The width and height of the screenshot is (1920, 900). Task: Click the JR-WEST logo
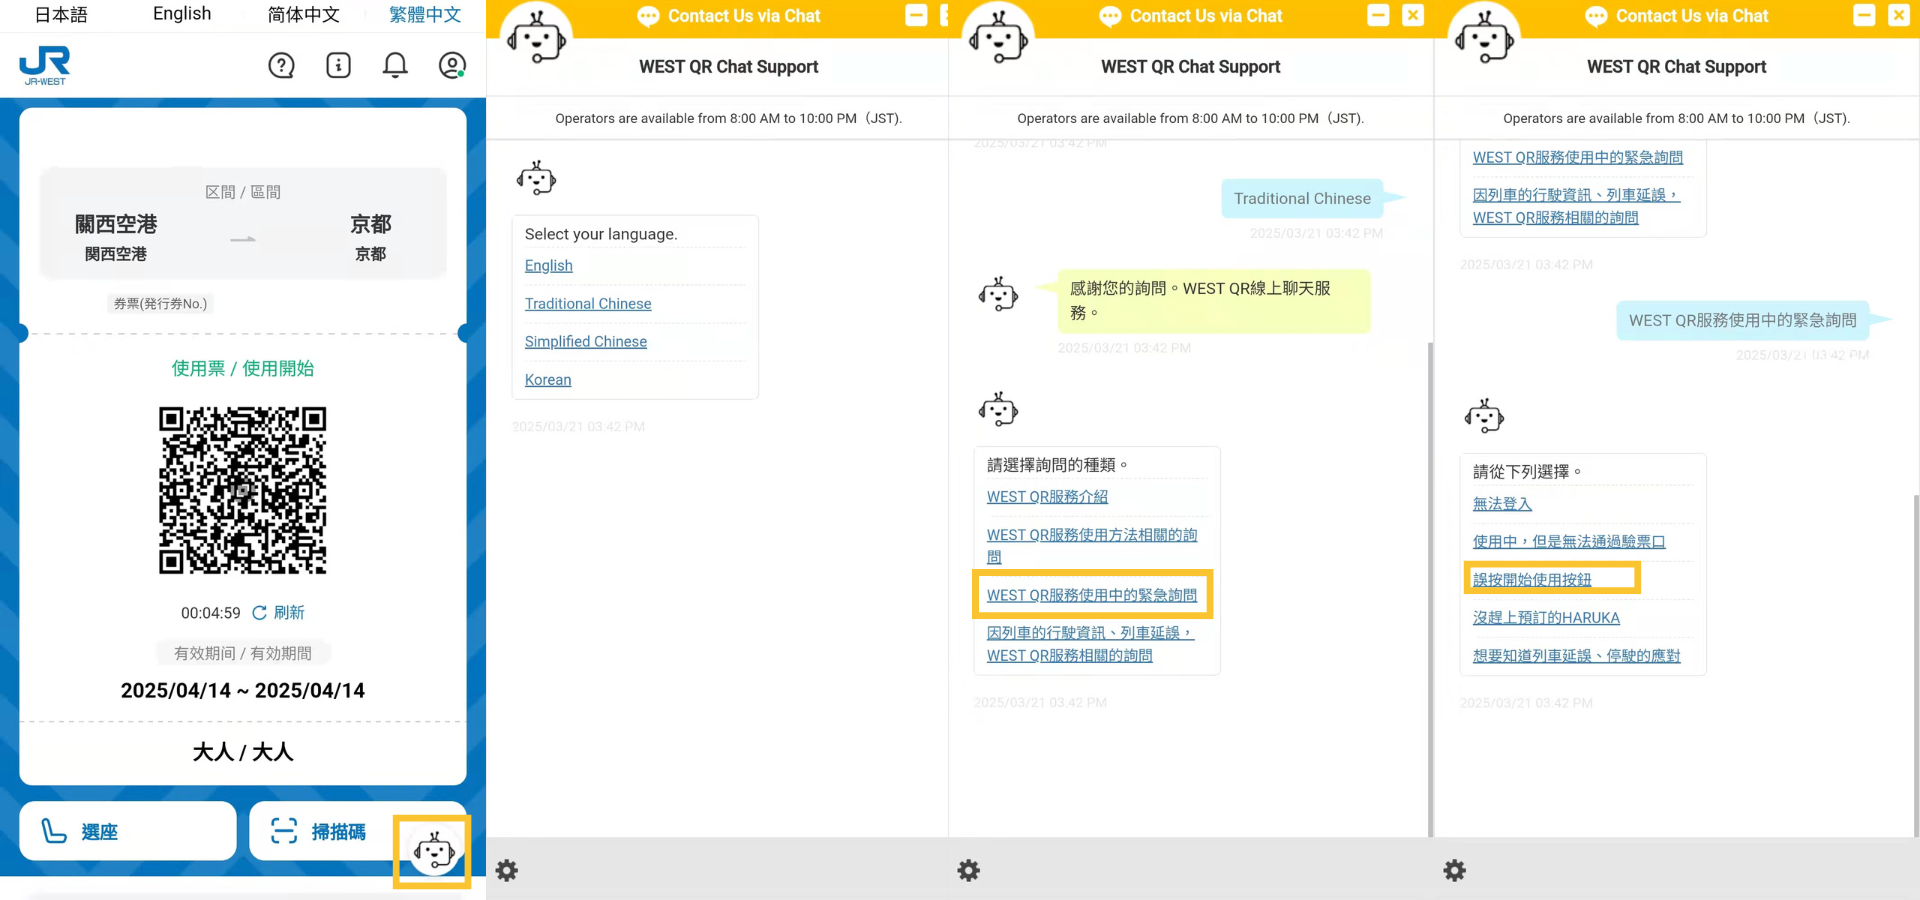coord(45,66)
